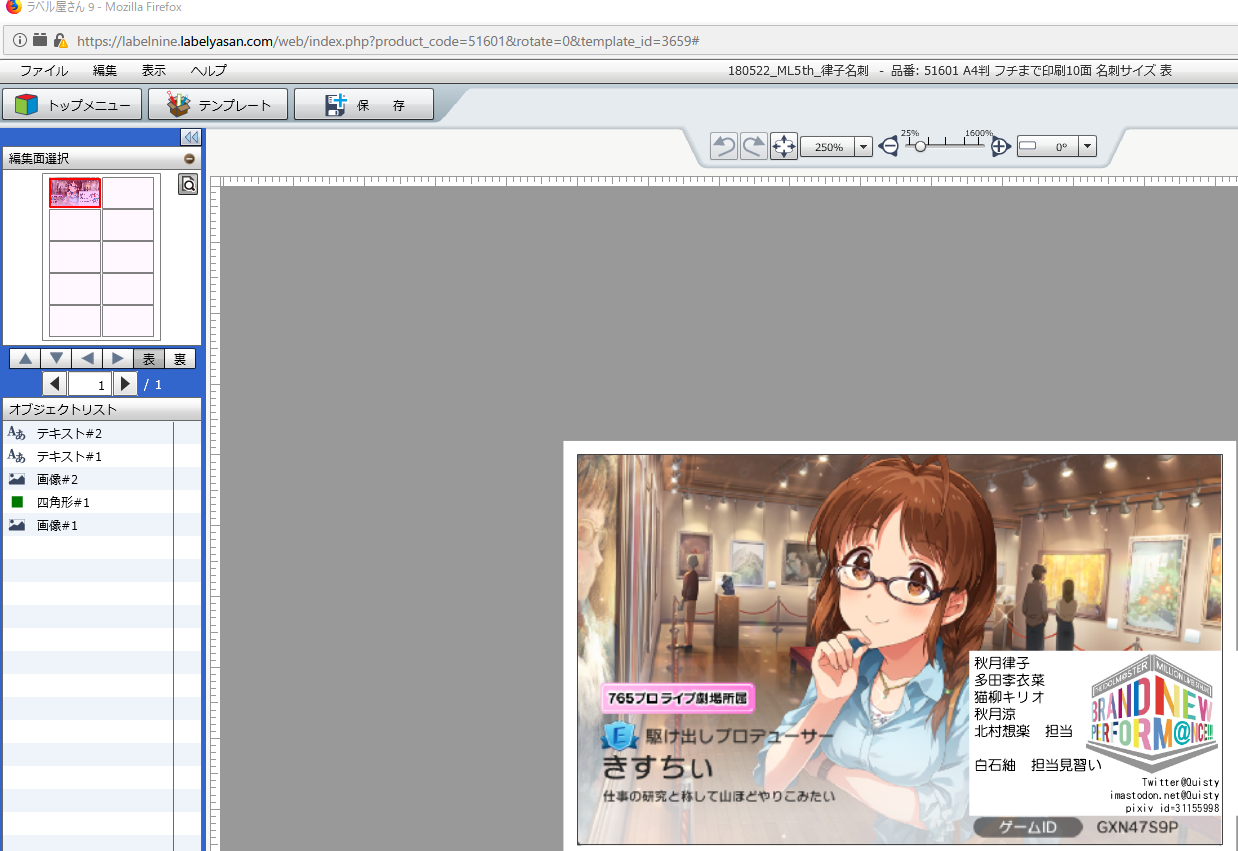Screen dimensions: 1238x851
Task: Open the ヘルプ menu
Action: click(209, 71)
